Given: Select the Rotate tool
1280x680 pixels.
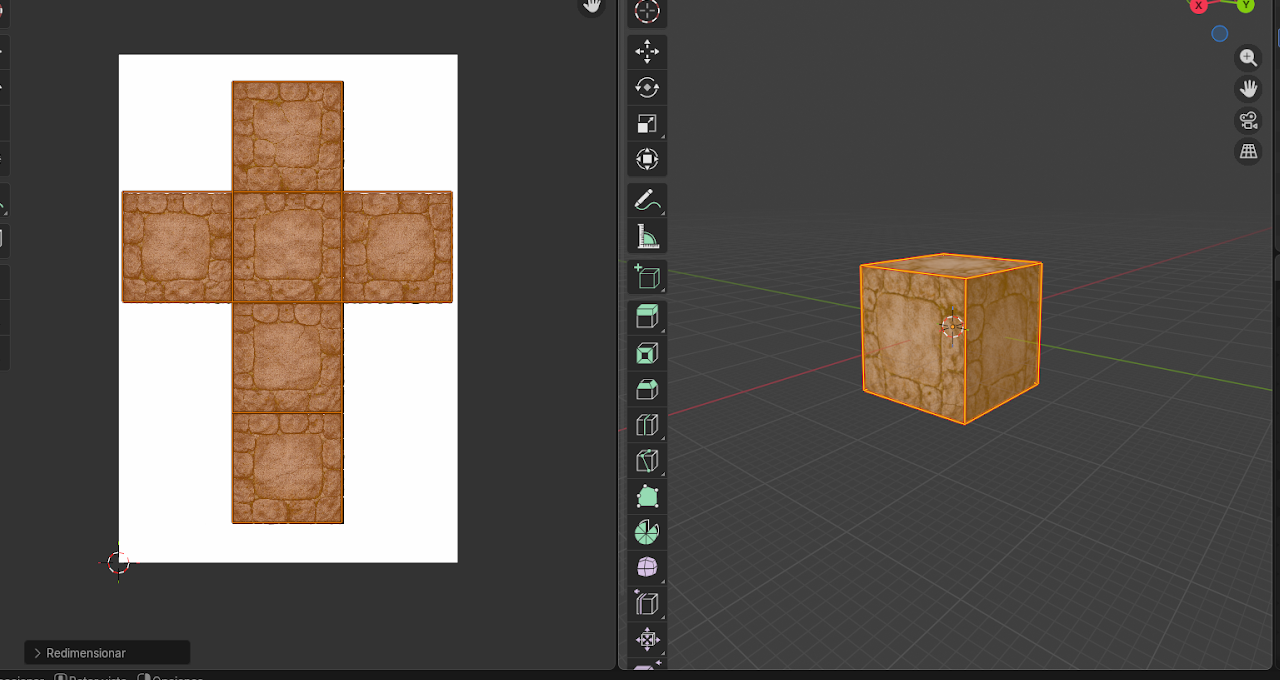Looking at the screenshot, I should 647,88.
